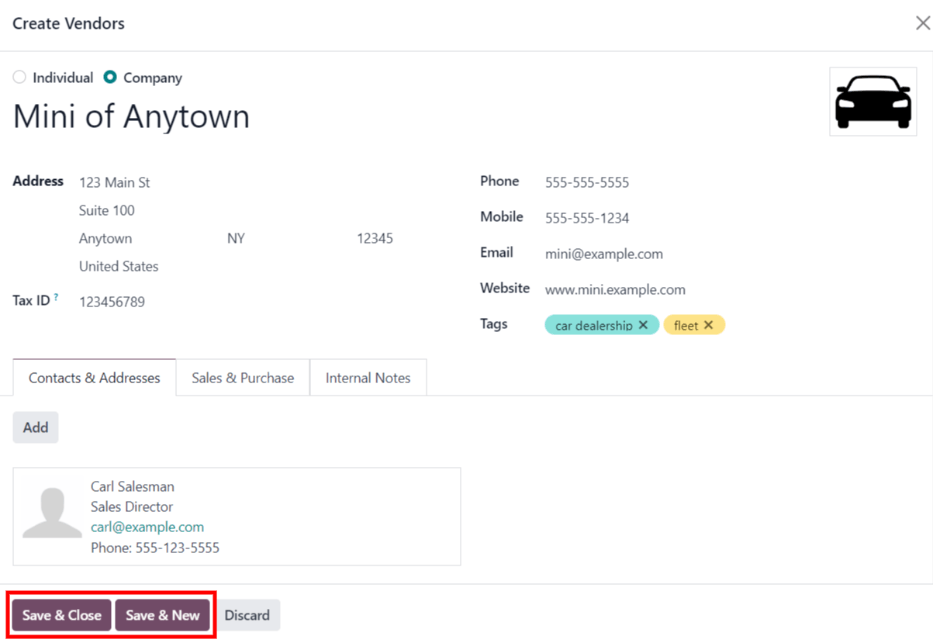The image size is (933, 643).
Task: Discard the vendor changes
Action: point(247,615)
